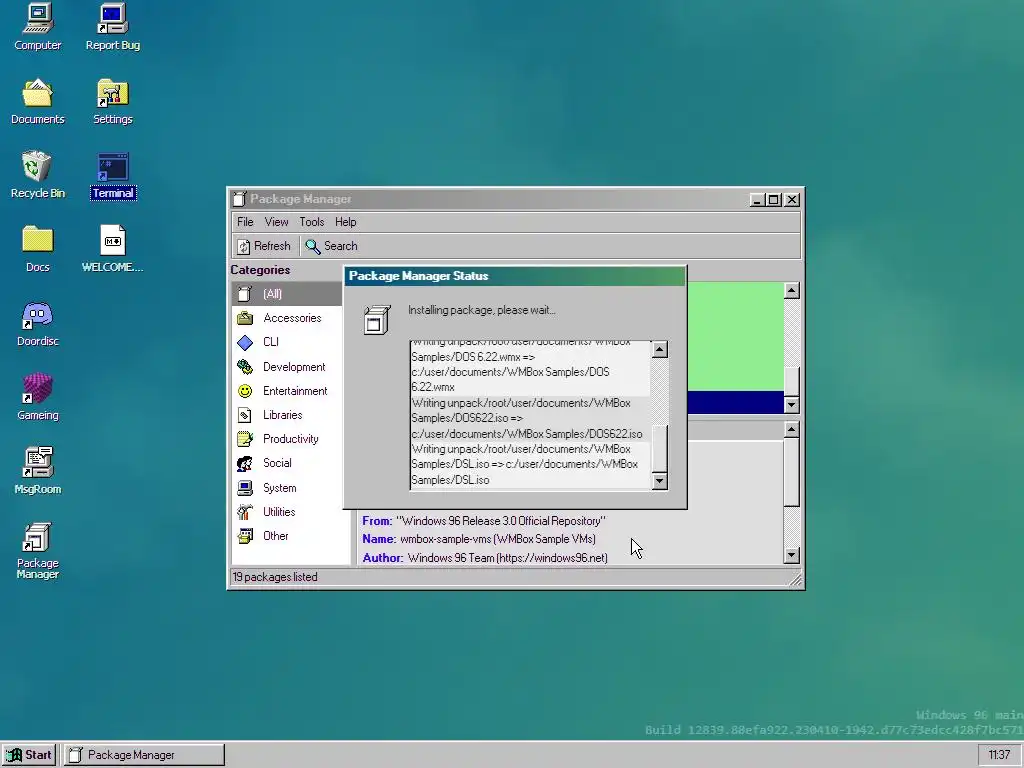
Task: Click the Search toolbar button
Action: click(x=332, y=246)
